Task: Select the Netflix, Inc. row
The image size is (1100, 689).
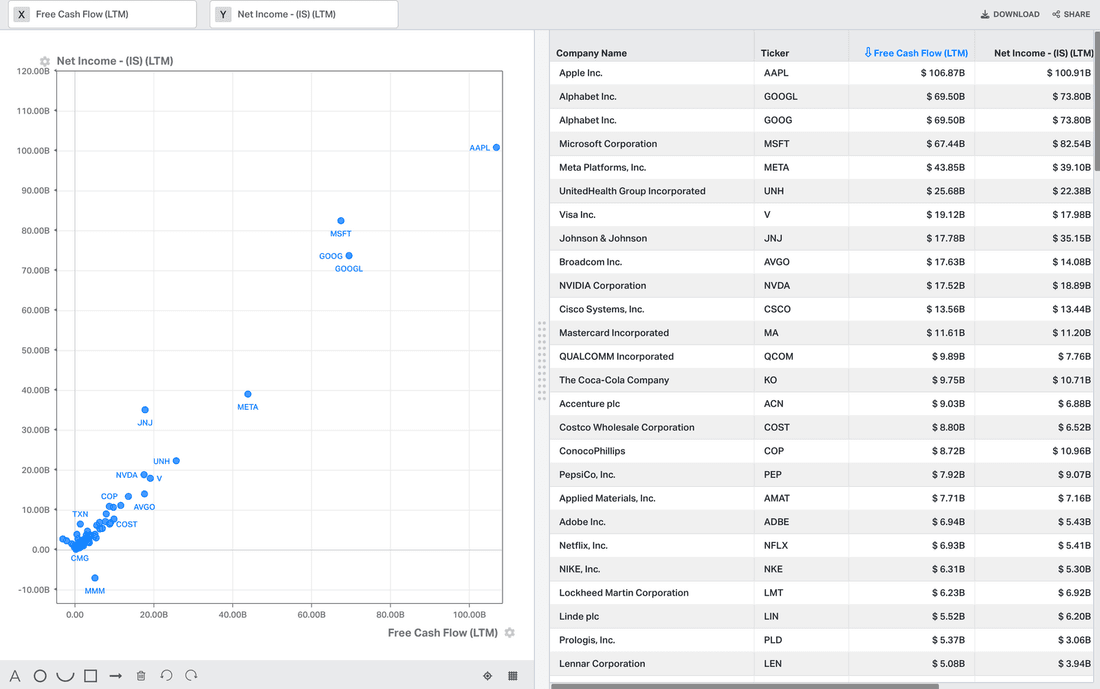Action: point(822,545)
